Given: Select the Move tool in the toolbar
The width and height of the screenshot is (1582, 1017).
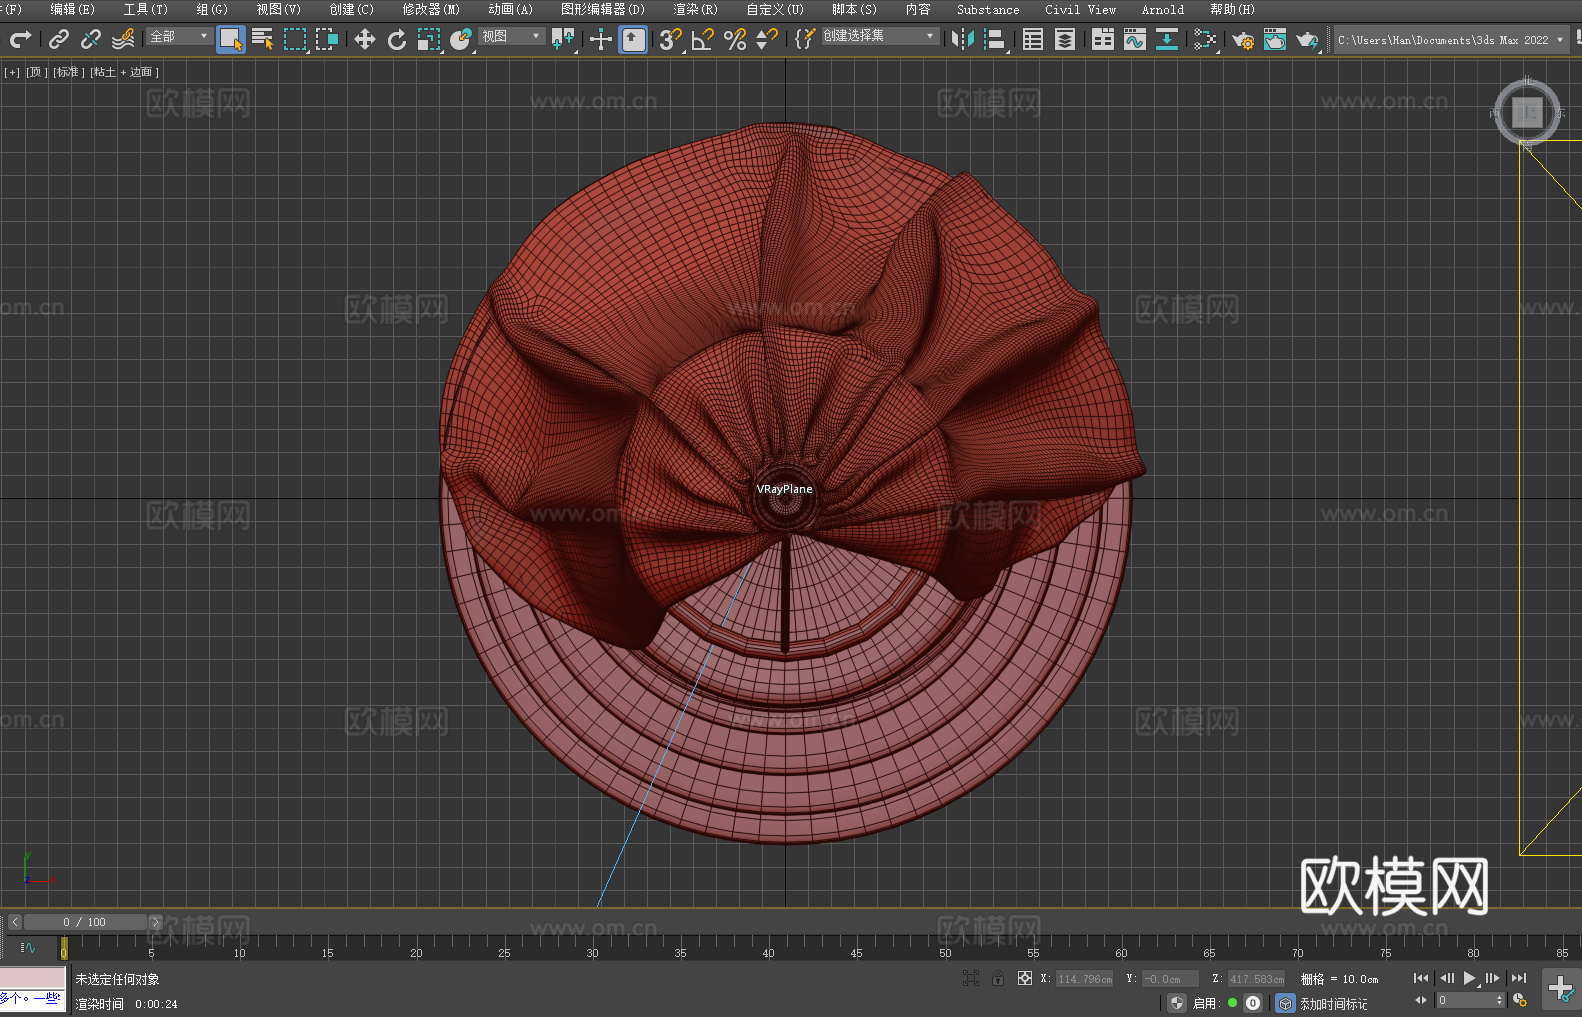Looking at the screenshot, I should 365,39.
